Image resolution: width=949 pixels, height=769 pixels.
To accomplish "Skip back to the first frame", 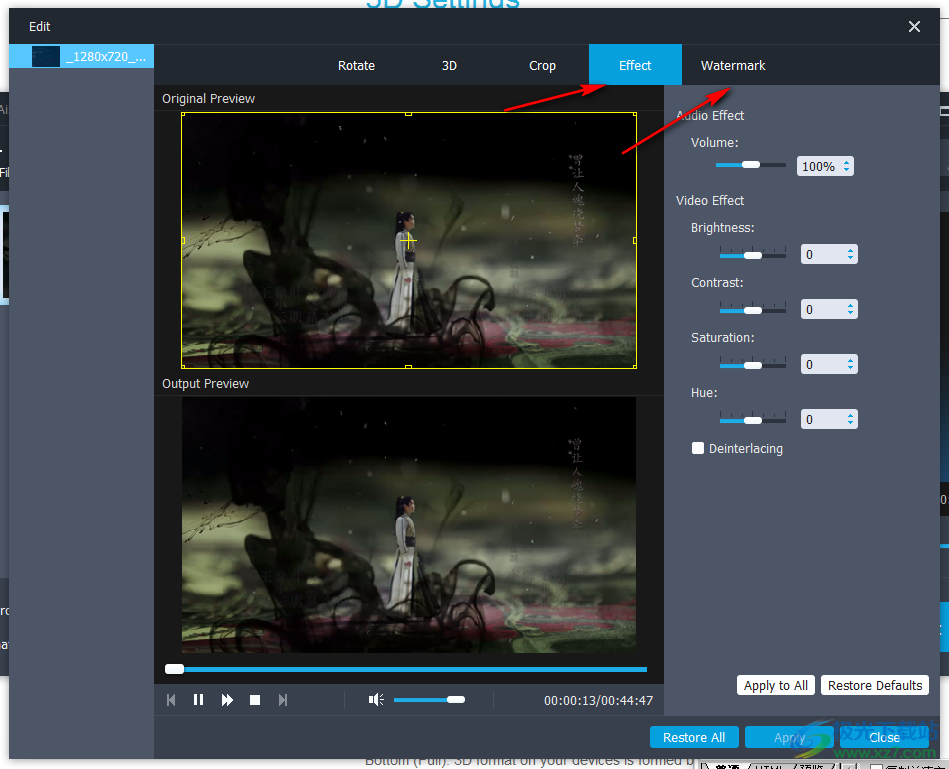I will tap(170, 699).
